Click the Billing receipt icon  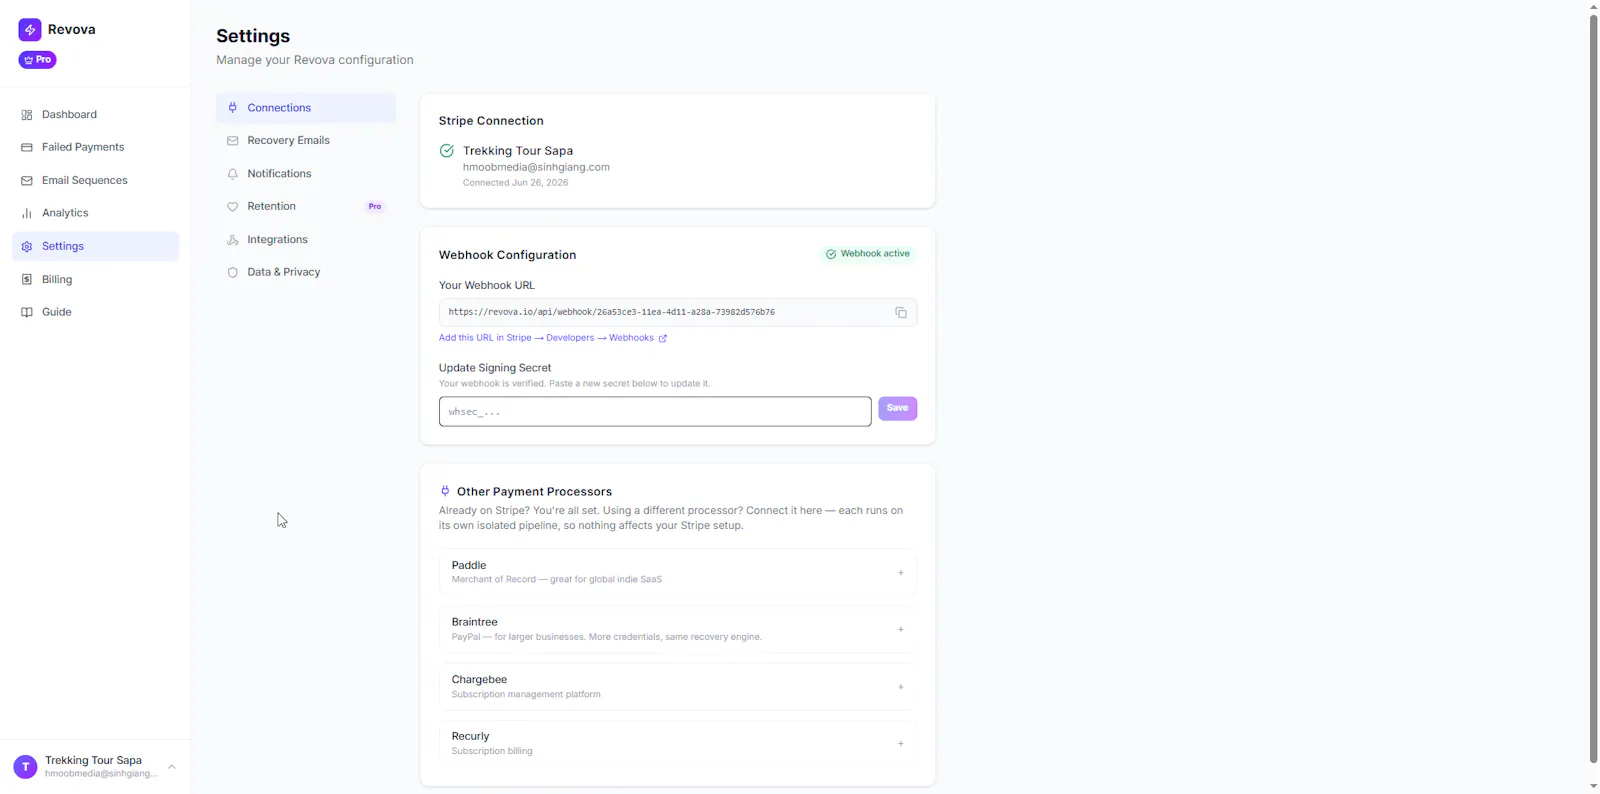coord(27,279)
